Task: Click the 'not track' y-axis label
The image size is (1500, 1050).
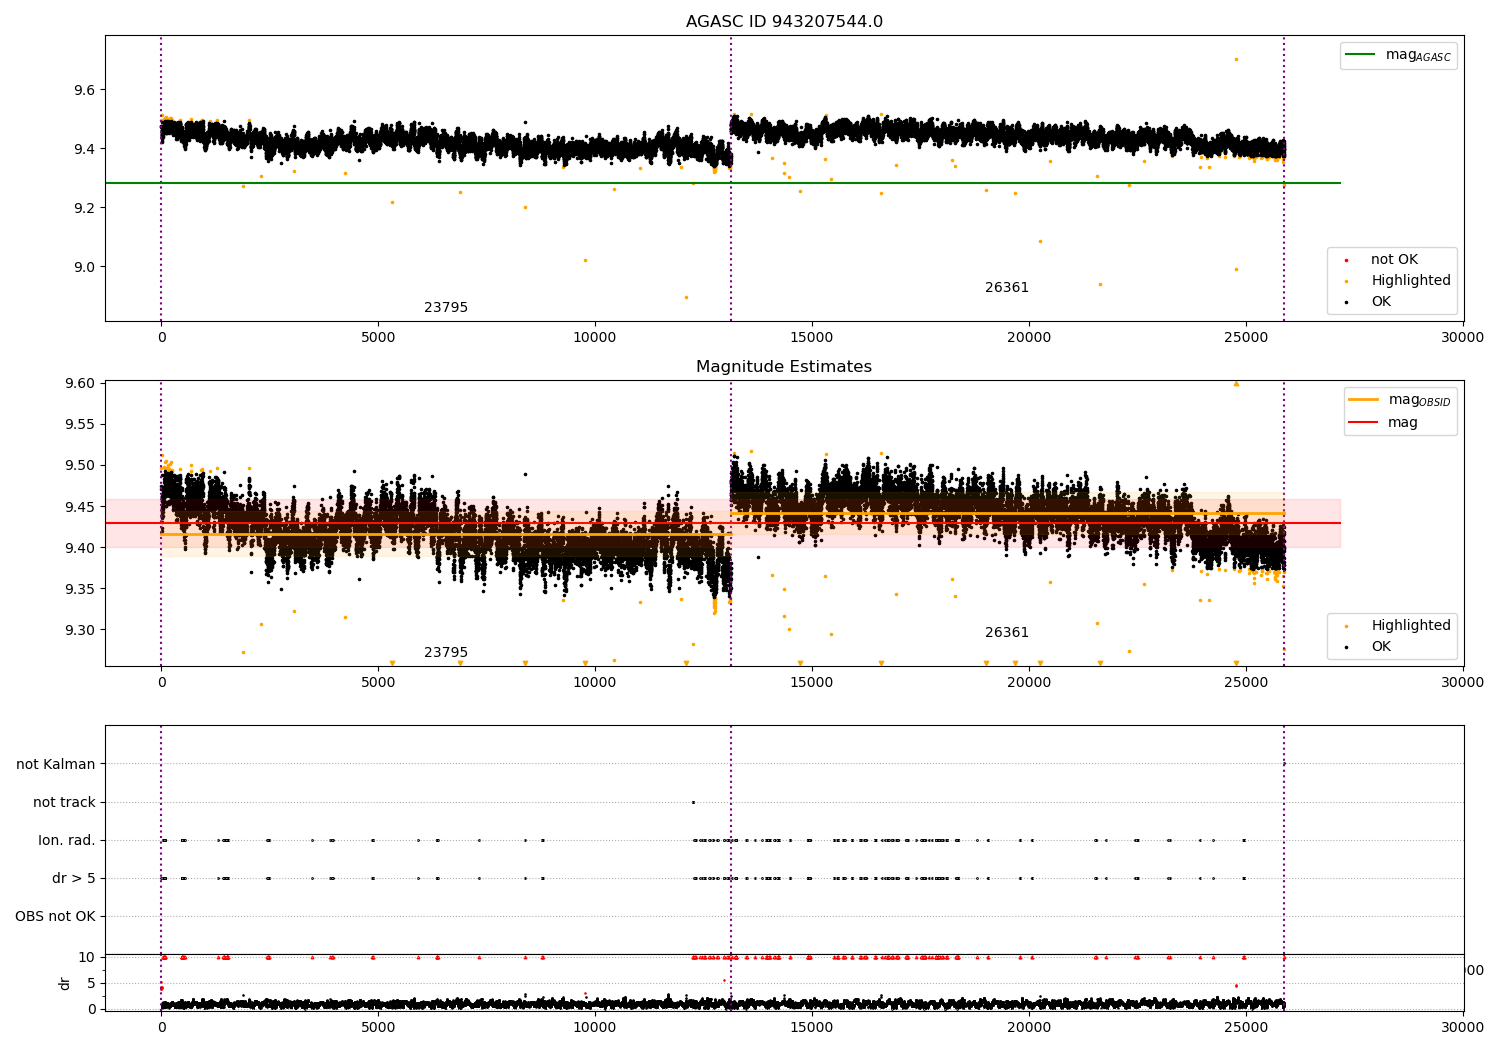Action: pyautogui.click(x=64, y=803)
